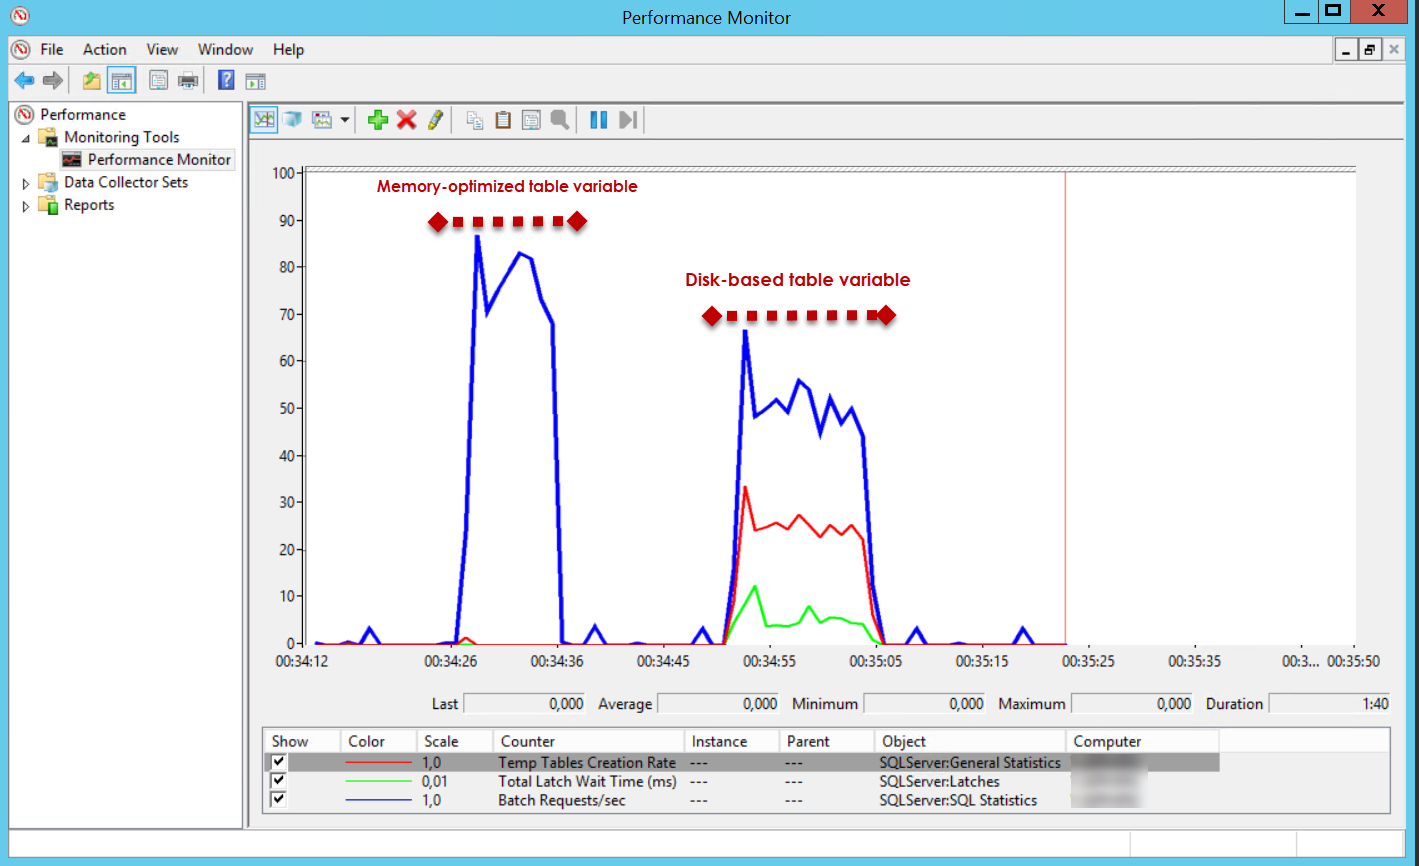Click the Show column header
This screenshot has height=866, width=1419.
(302, 741)
